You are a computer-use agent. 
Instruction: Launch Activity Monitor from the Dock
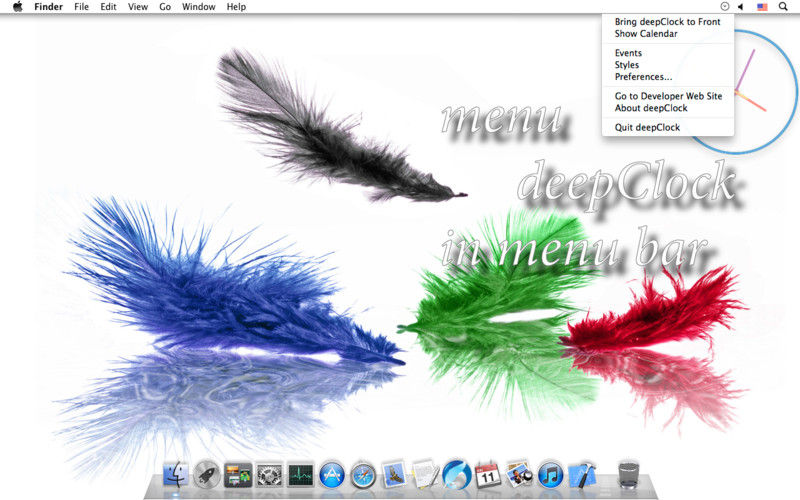tap(301, 476)
